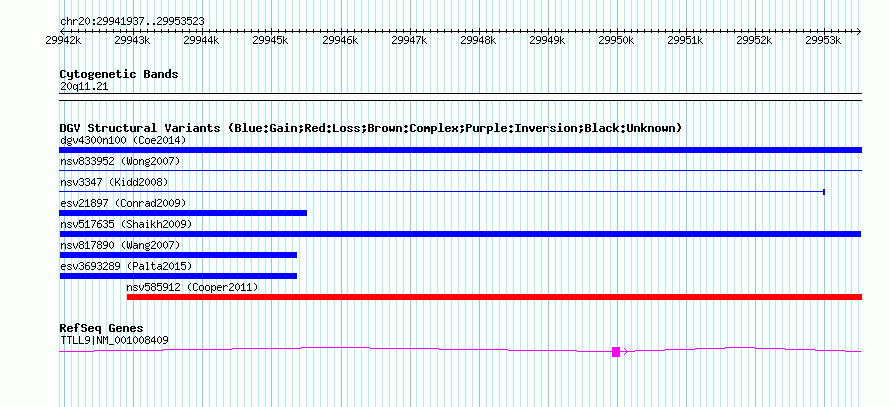Click the 29949k ruler tick label
The image size is (890, 407).
[x=547, y=40]
